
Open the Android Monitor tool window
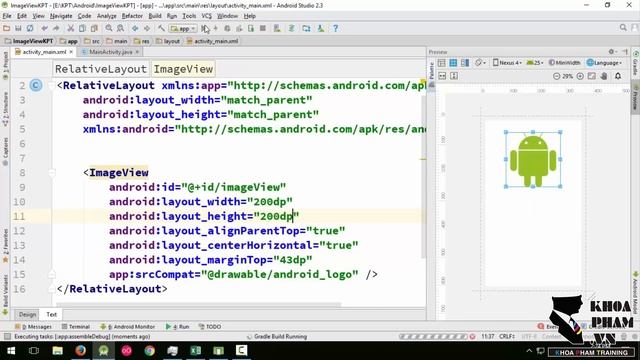pos(128,327)
